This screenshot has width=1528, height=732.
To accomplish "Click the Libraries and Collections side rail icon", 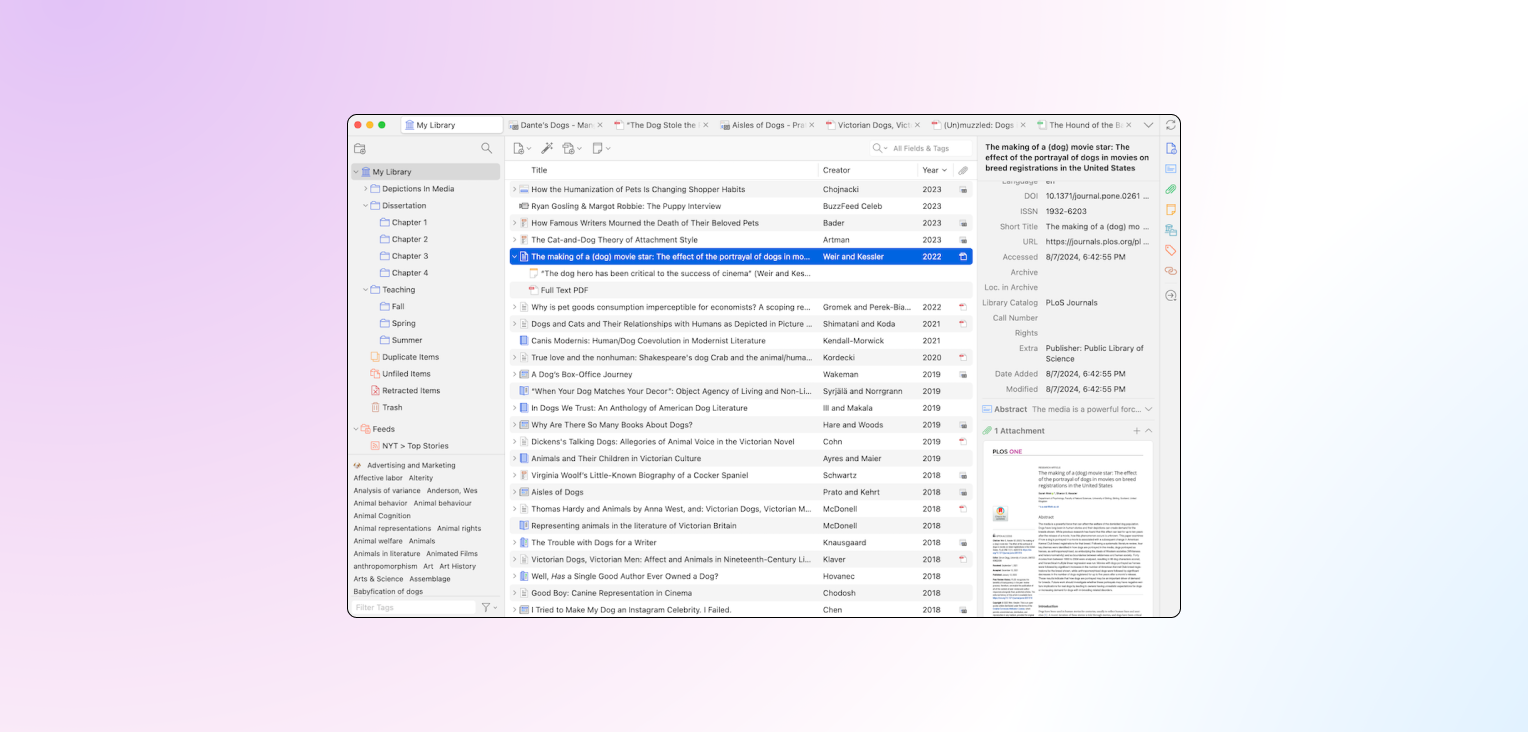I will [1171, 230].
